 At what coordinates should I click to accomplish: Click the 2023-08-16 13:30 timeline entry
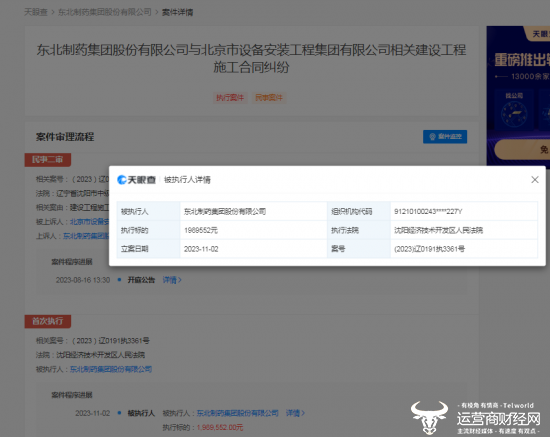click(83, 280)
